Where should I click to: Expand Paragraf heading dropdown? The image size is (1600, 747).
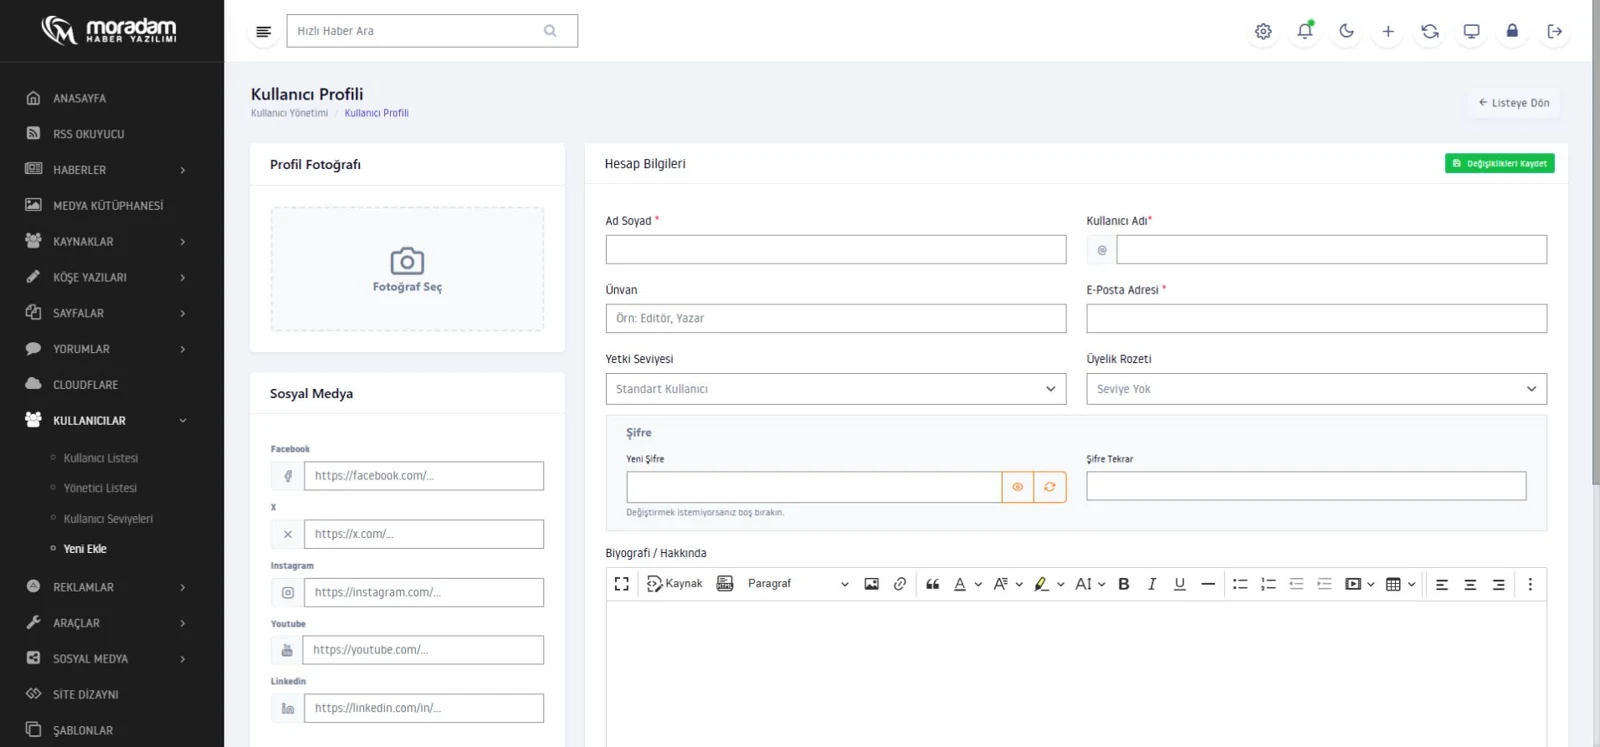click(797, 584)
